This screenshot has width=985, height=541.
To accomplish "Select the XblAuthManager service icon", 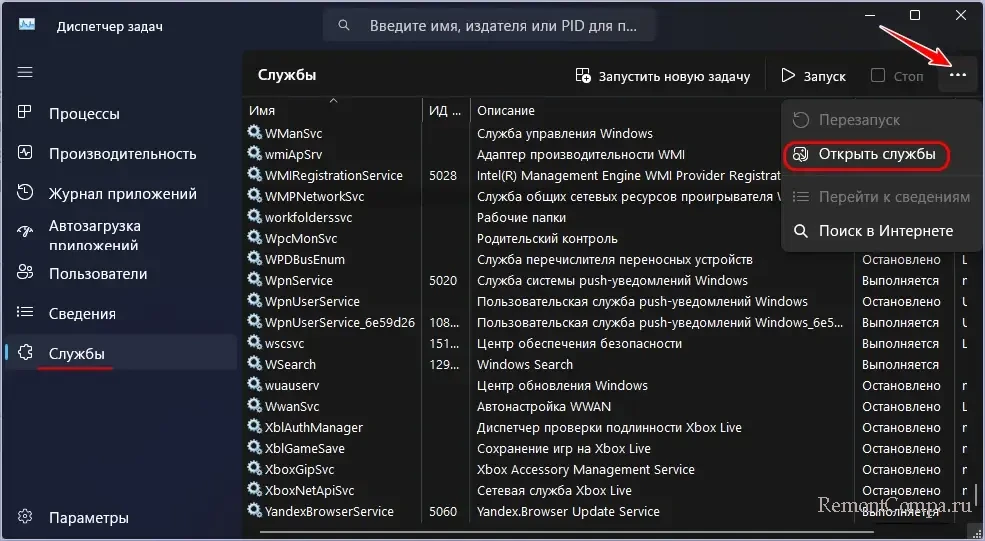I will tap(255, 427).
